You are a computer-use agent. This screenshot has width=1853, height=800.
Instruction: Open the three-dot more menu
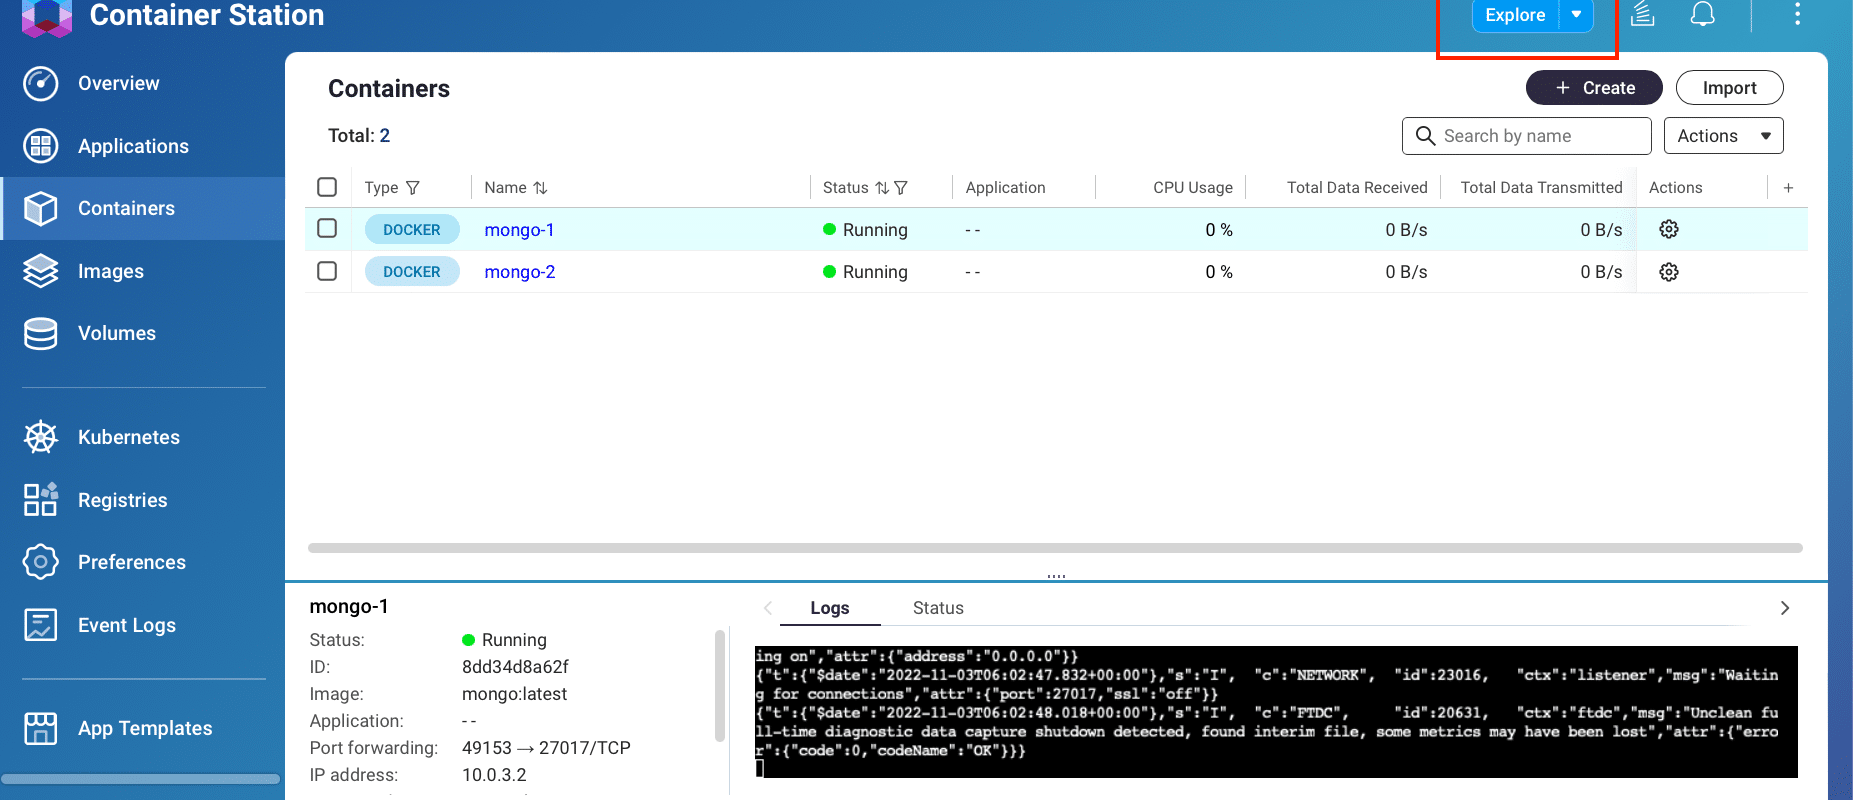[1797, 14]
